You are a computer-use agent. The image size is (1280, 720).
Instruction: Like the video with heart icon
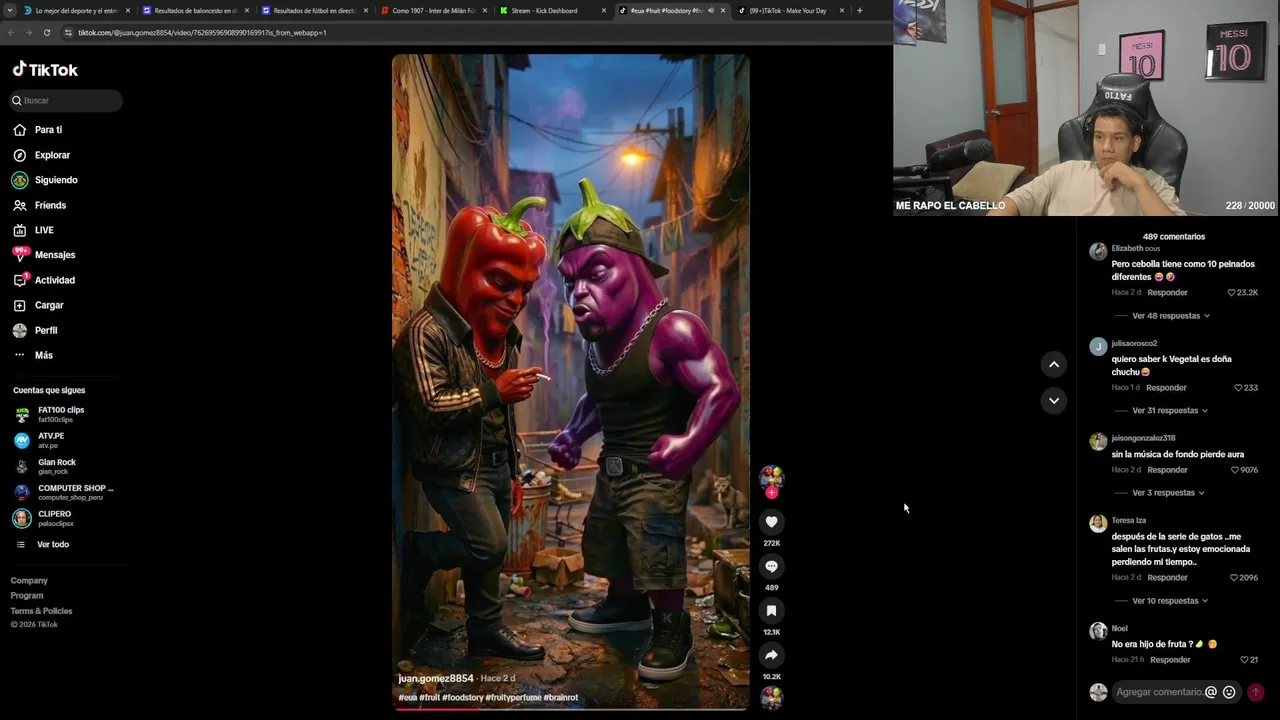coord(771,521)
